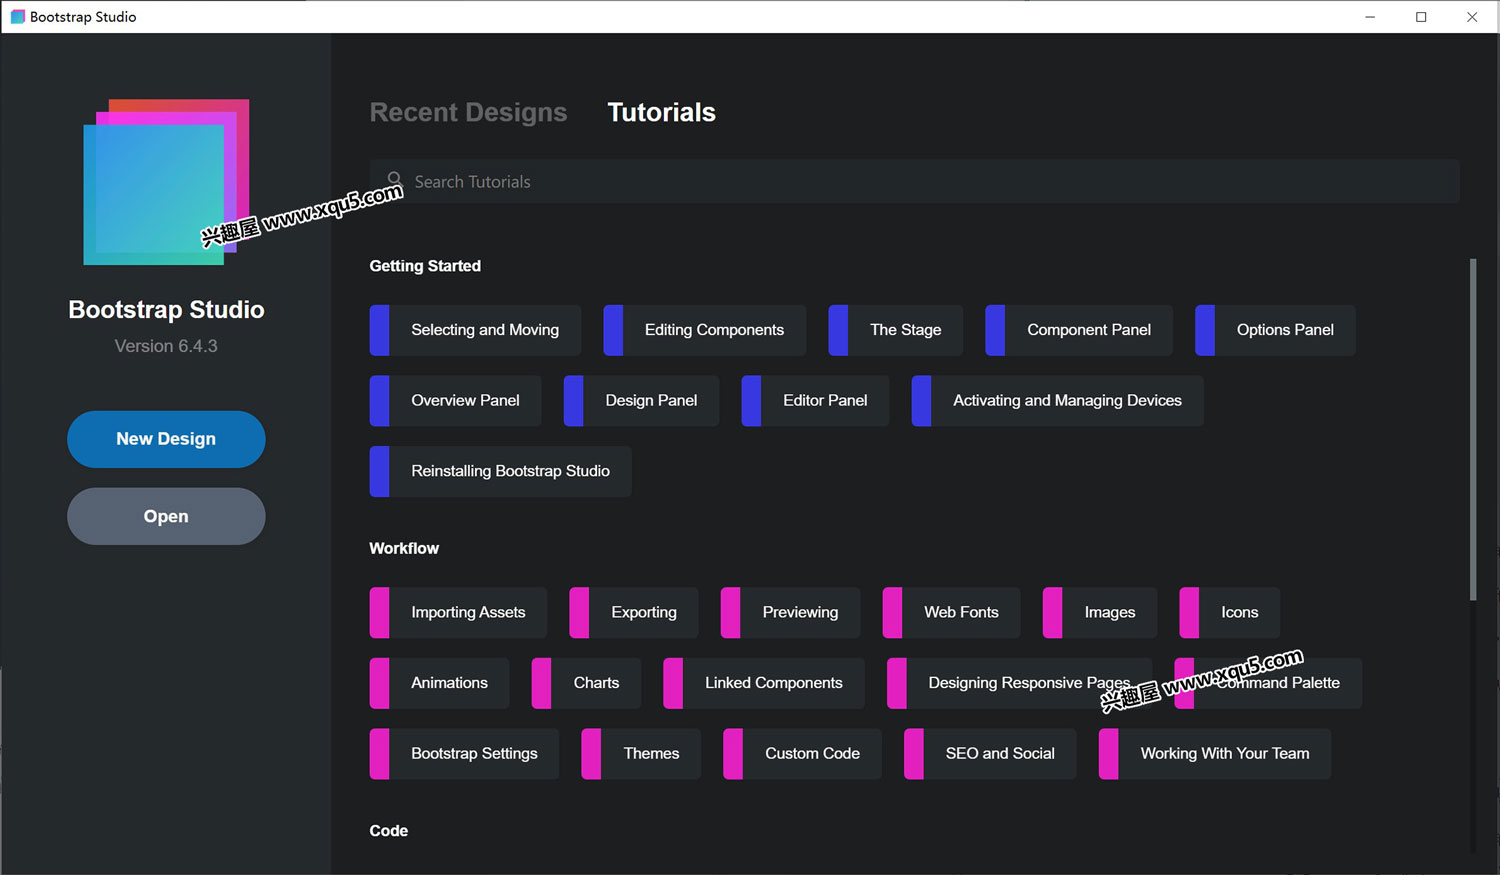1500x875 pixels.
Task: Open the Design Panel tutorial
Action: 641,401
